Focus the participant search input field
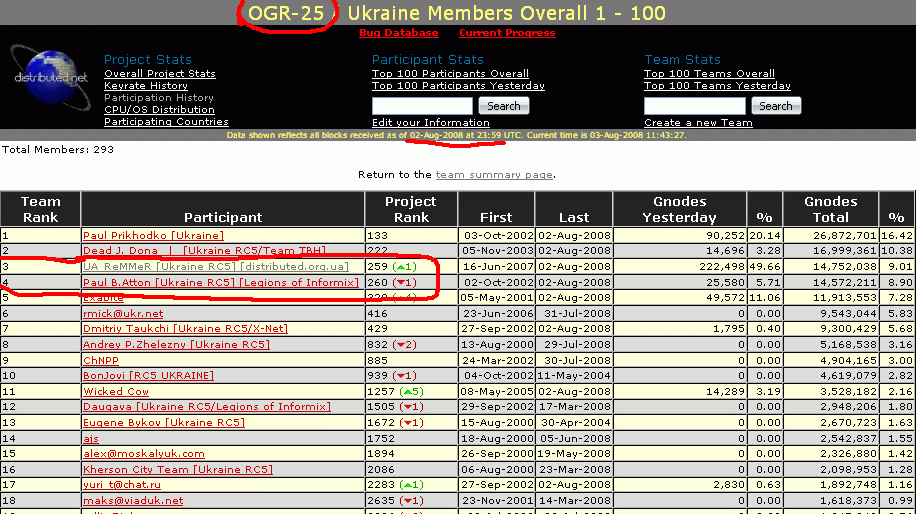This screenshot has width=917, height=514. (422, 106)
